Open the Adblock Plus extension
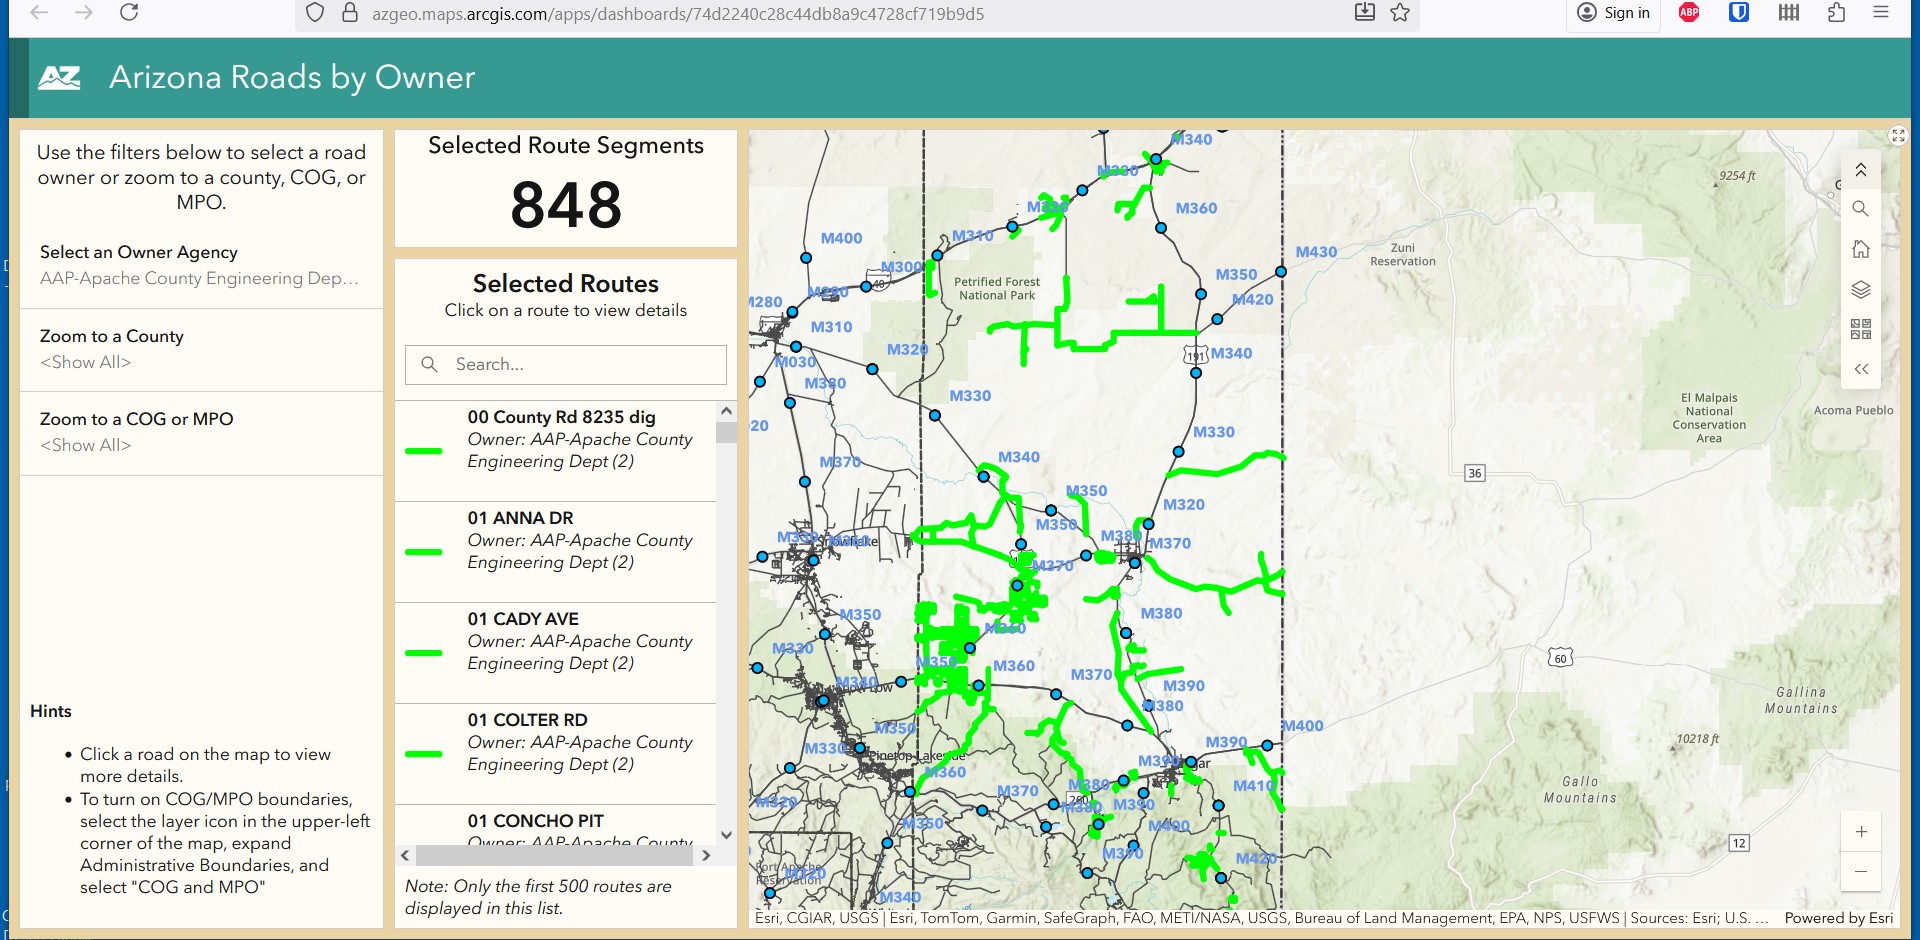The height and width of the screenshot is (940, 1920). pyautogui.click(x=1689, y=13)
